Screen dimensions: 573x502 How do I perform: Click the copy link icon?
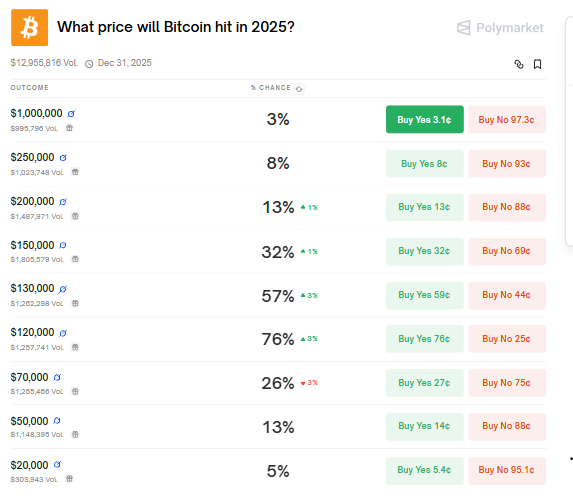click(519, 64)
